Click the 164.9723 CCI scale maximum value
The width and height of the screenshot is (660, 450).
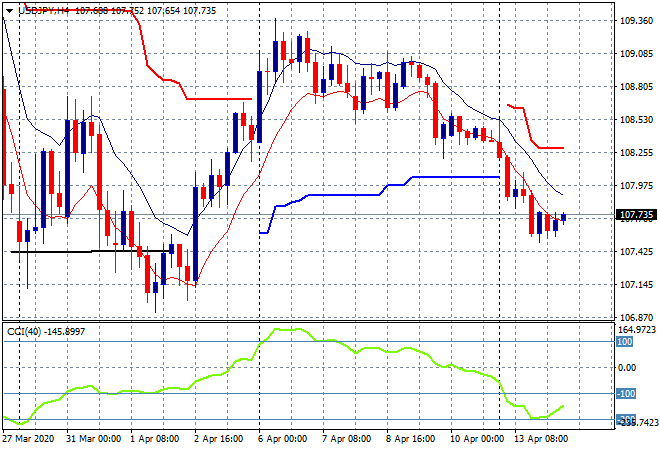[636, 330]
